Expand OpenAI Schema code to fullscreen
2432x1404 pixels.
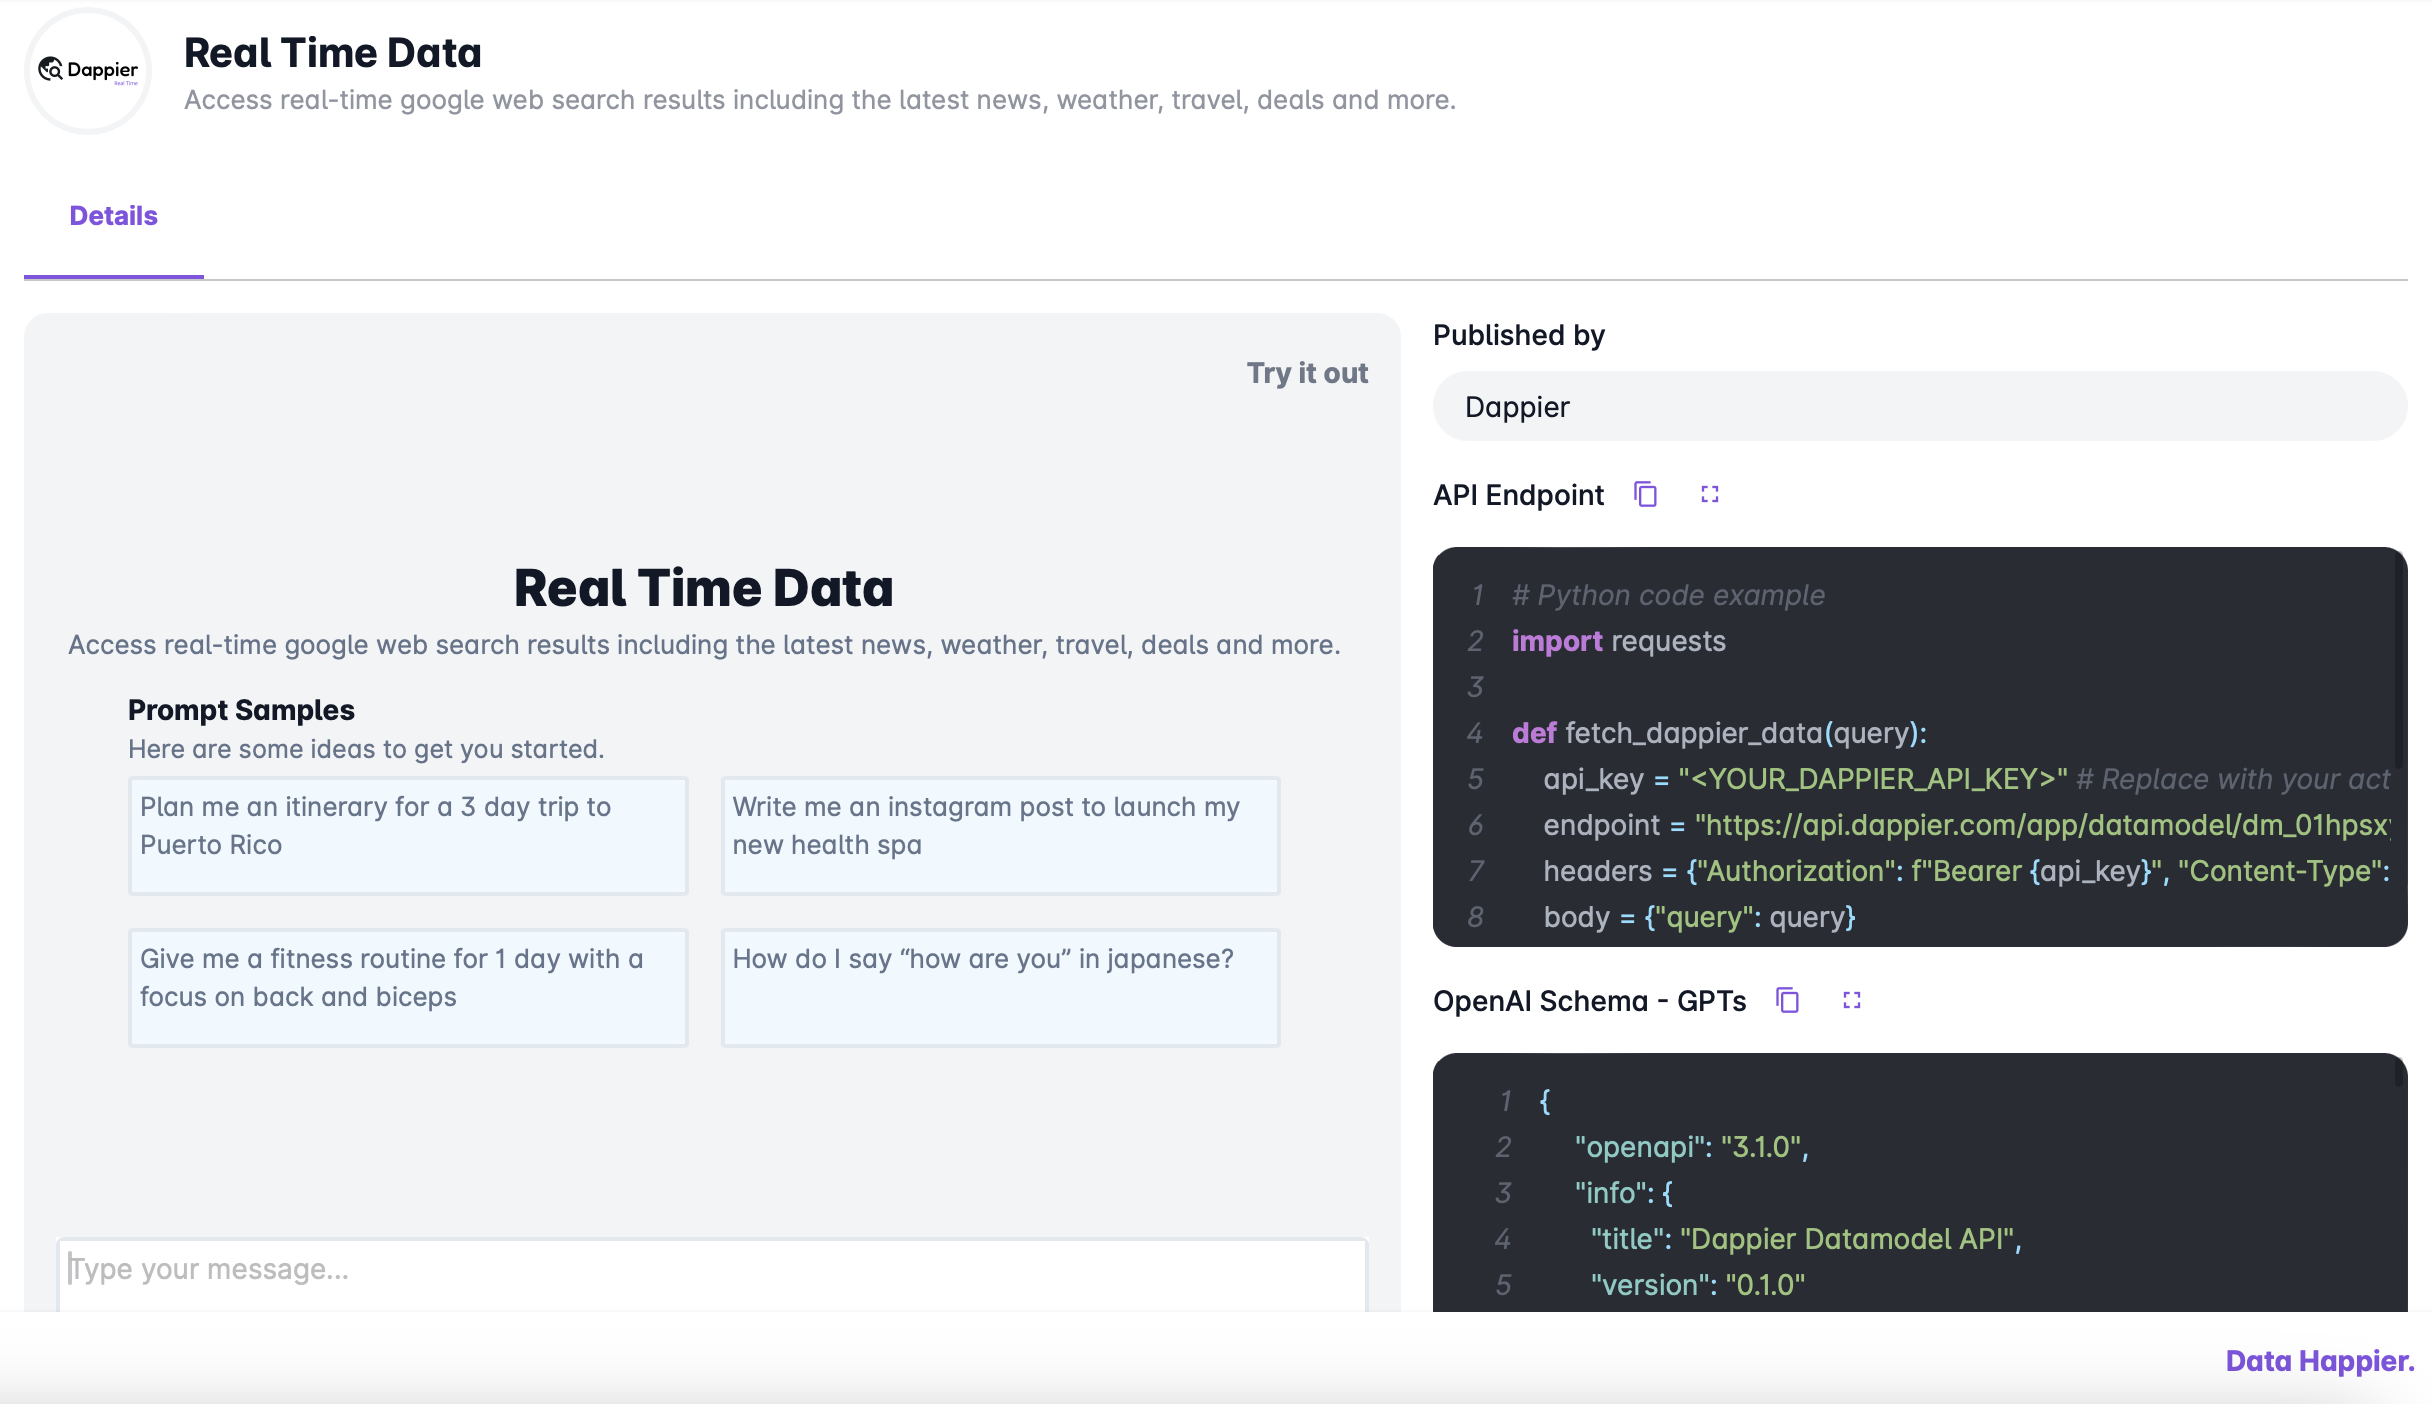pyautogui.click(x=1851, y=1000)
